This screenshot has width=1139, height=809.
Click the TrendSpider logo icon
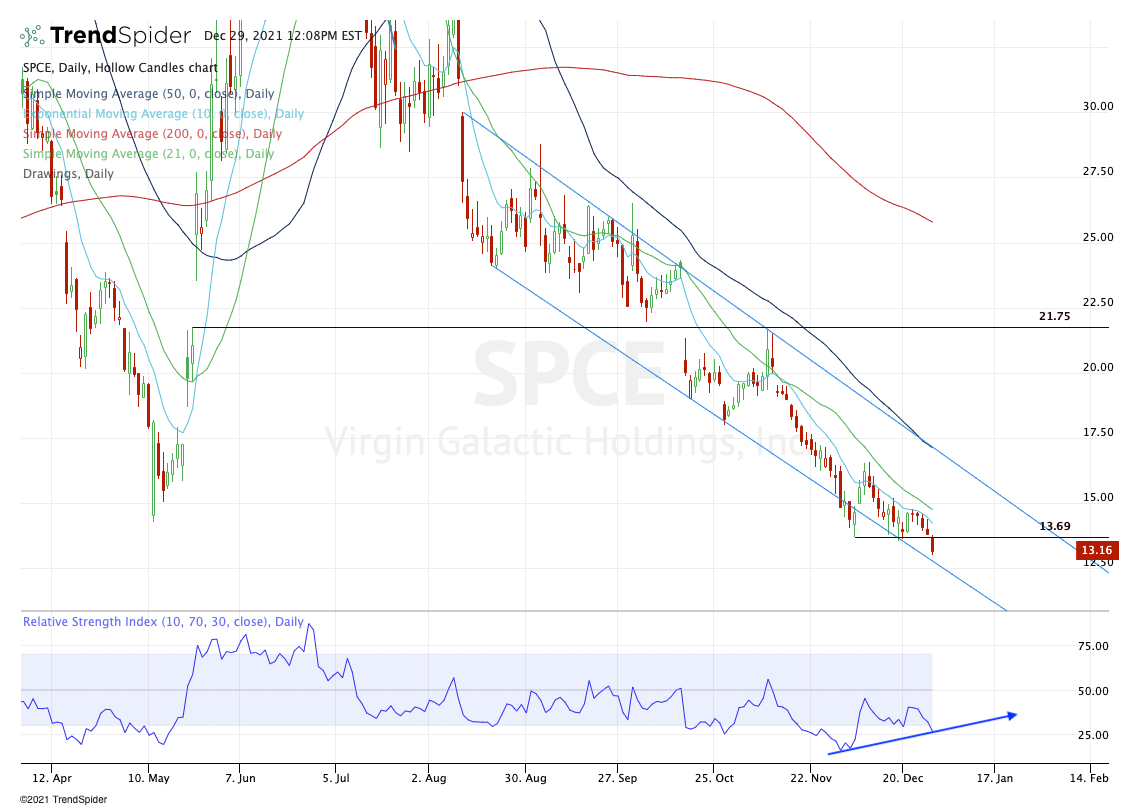click(31, 36)
